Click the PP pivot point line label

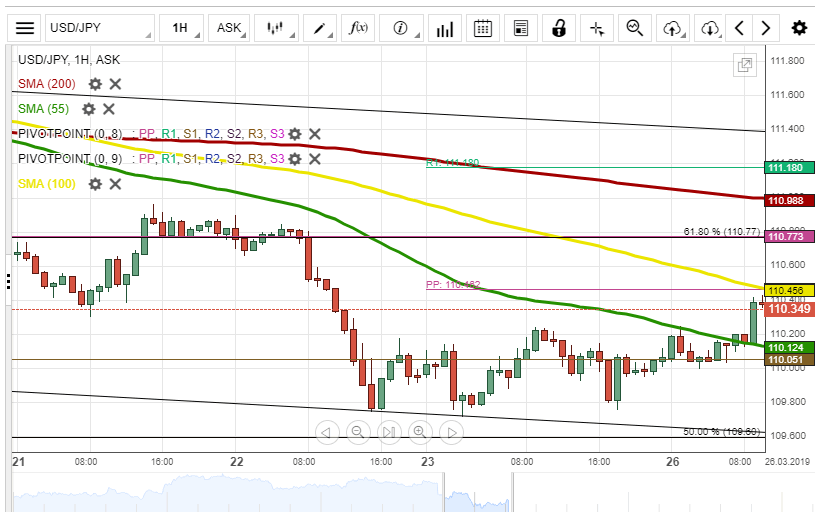(453, 285)
